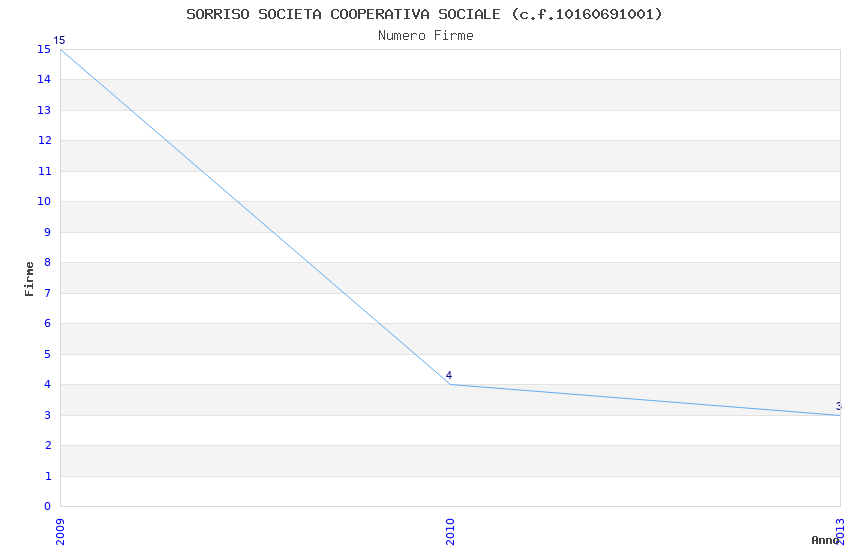
Task: Select the 2010 x-axis year label
Action: click(450, 532)
